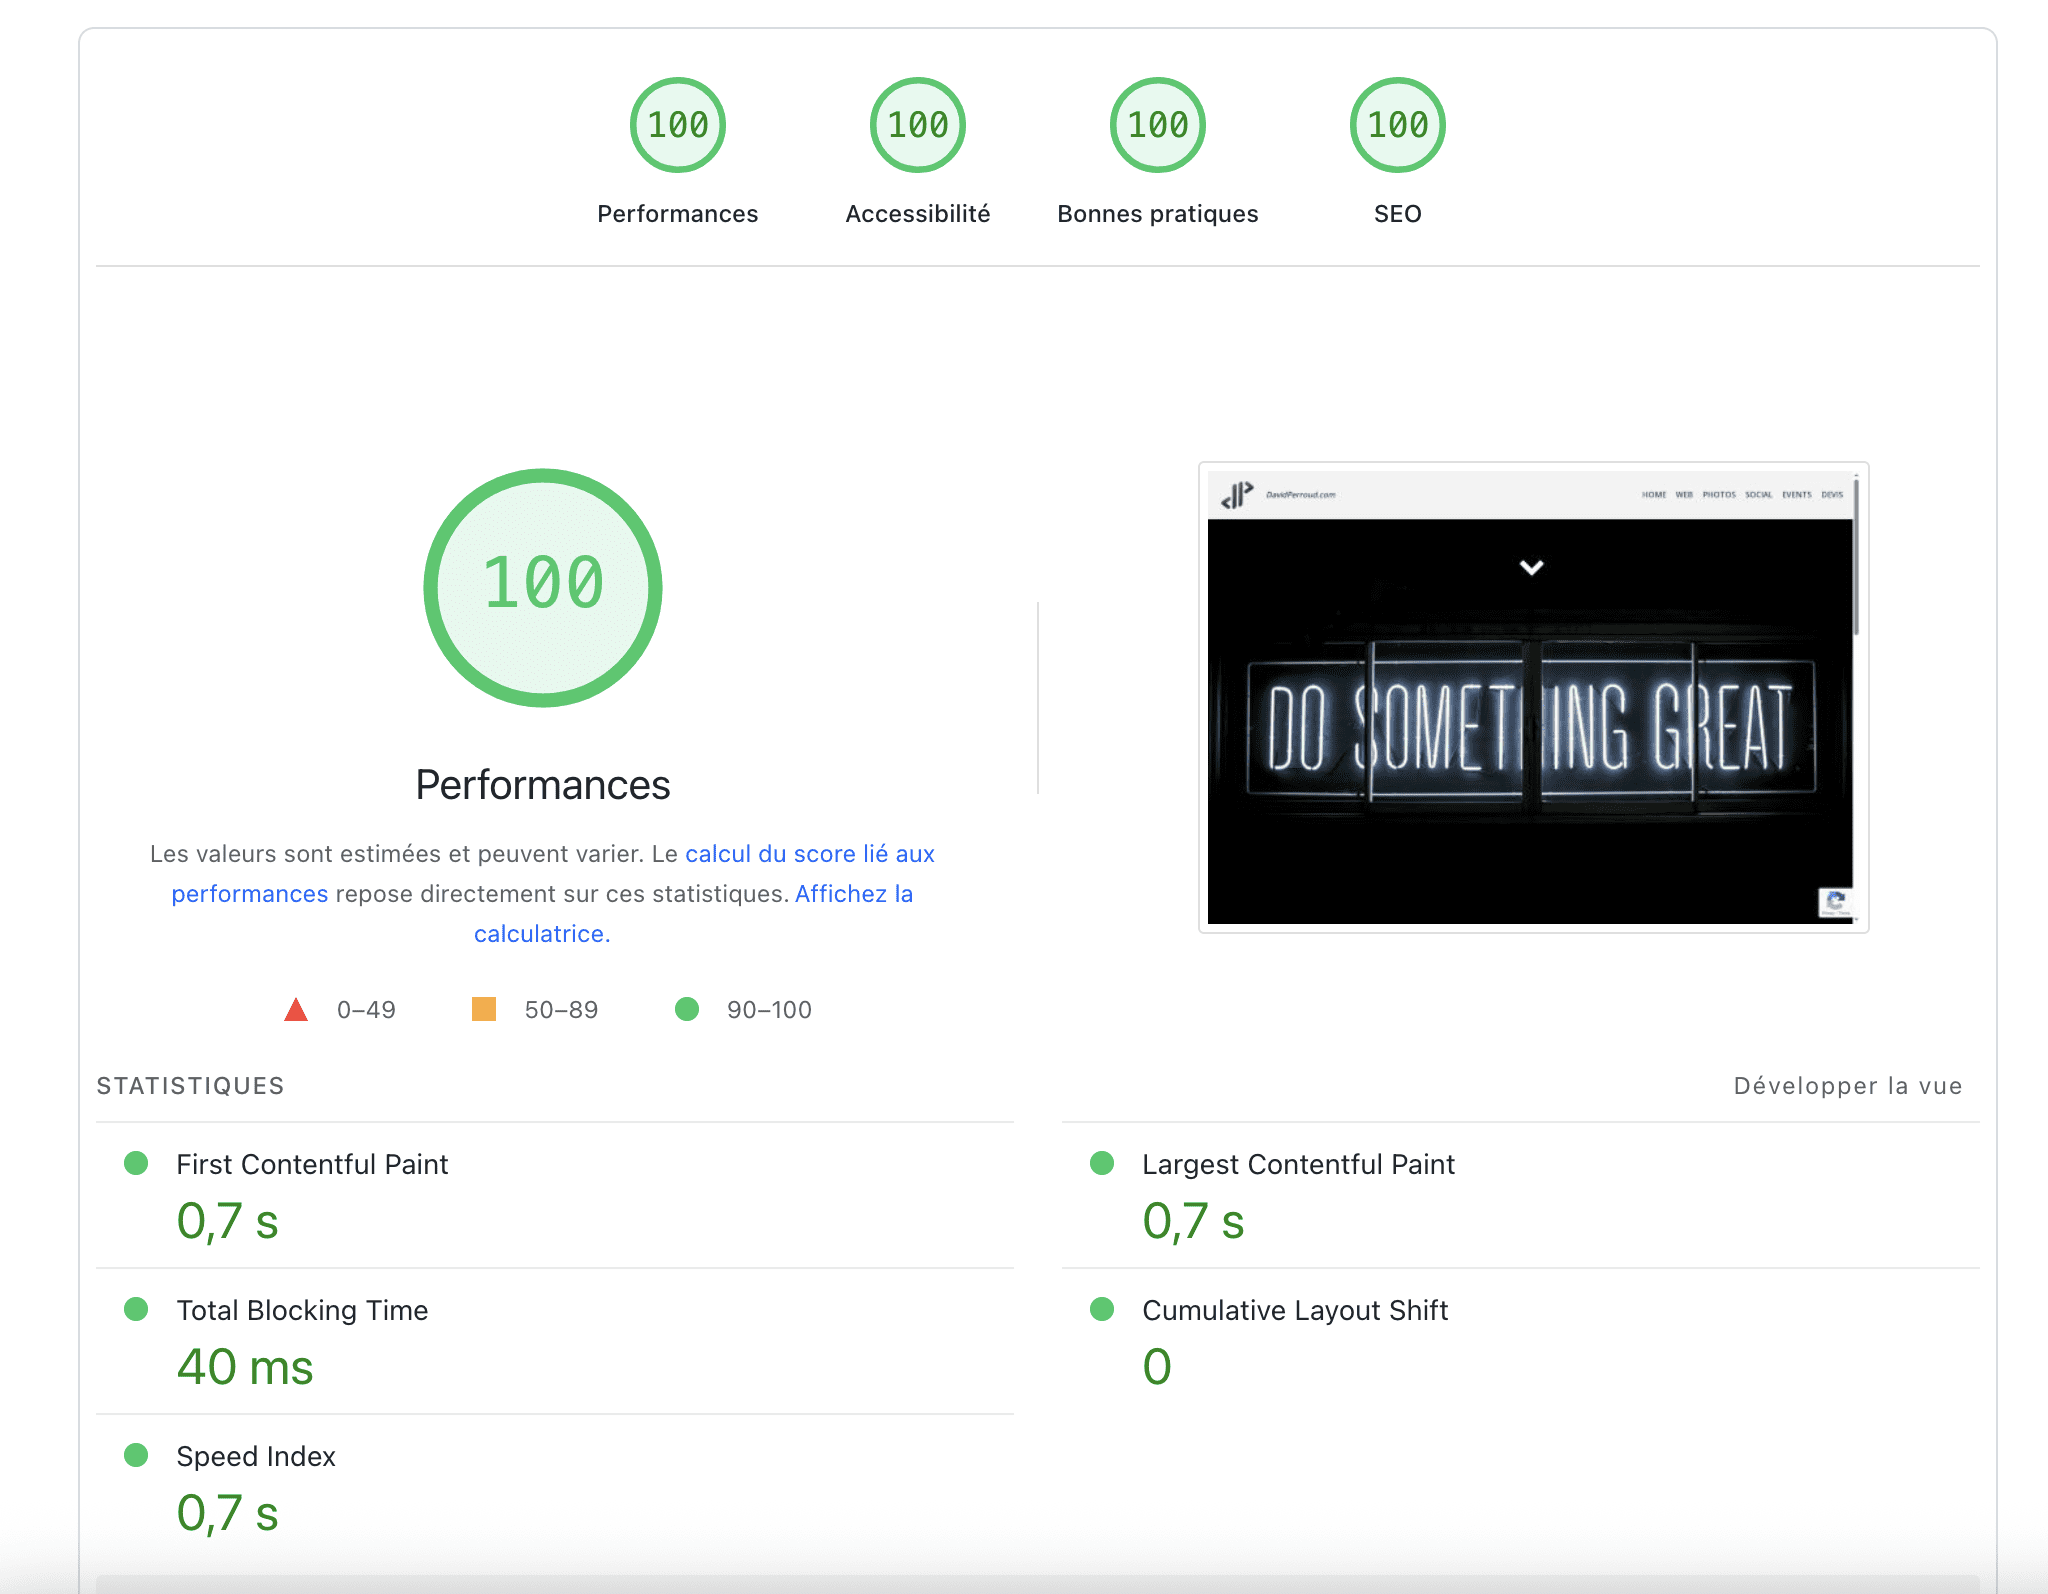Click the Largest Contentful Paint label
Viewport: 2048px width, 1594px height.
tap(1298, 1164)
